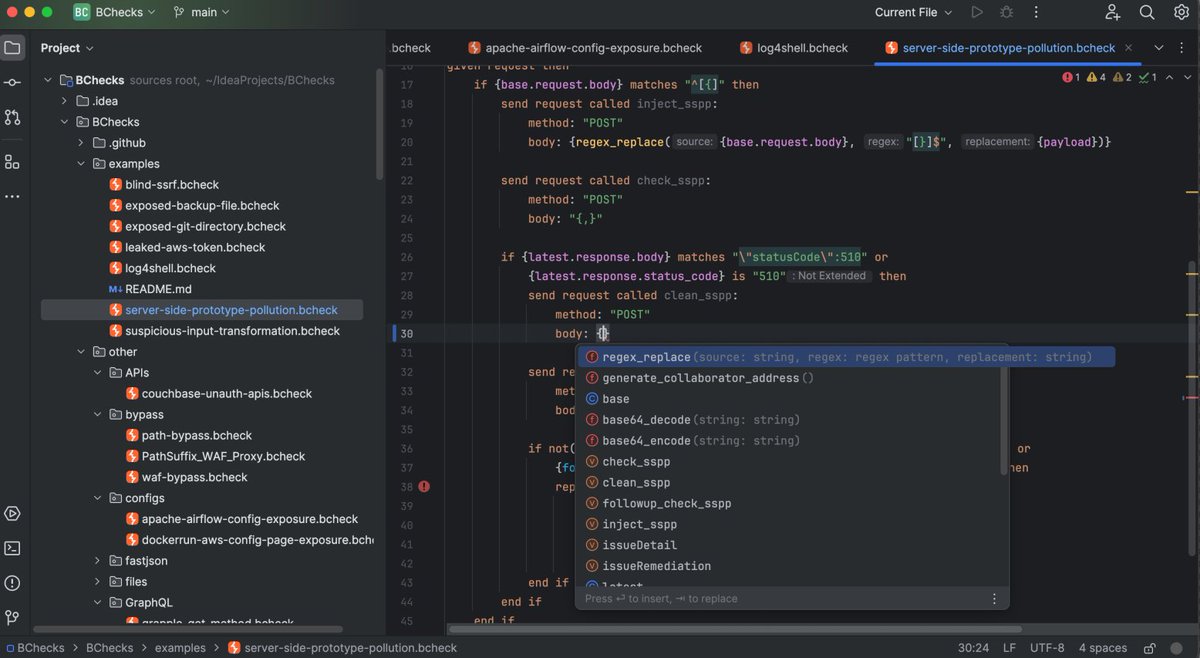
Task: Open the Pull Requests tool window icon
Action: (12, 117)
